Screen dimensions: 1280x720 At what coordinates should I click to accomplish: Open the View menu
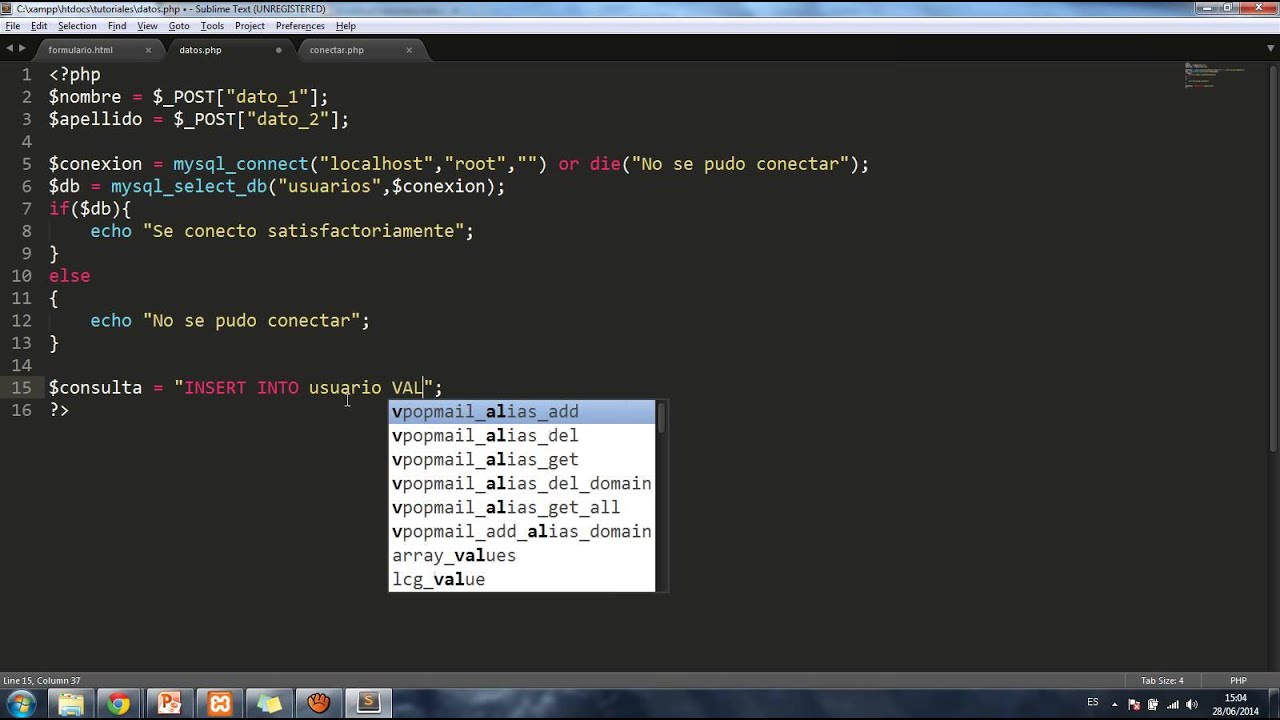coord(147,26)
